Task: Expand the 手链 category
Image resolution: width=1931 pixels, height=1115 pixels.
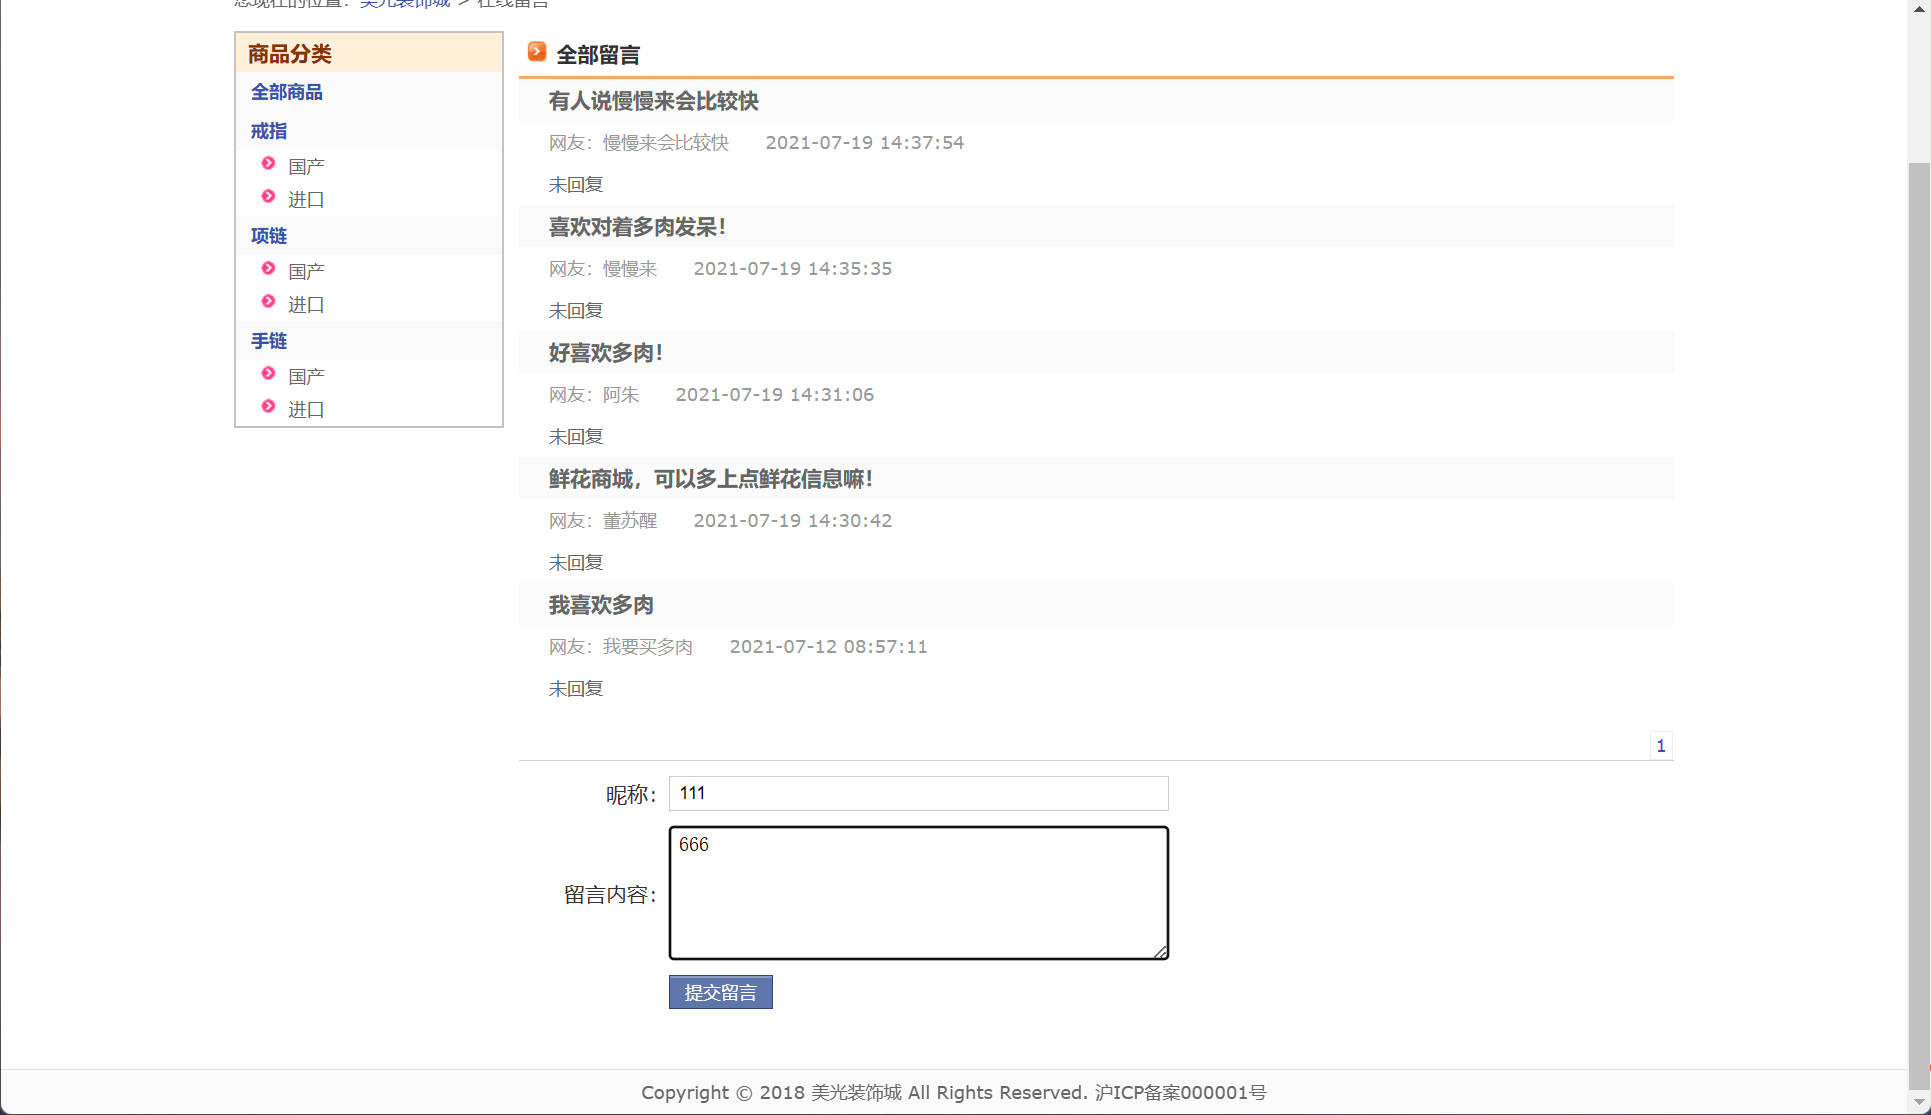Action: tap(268, 341)
